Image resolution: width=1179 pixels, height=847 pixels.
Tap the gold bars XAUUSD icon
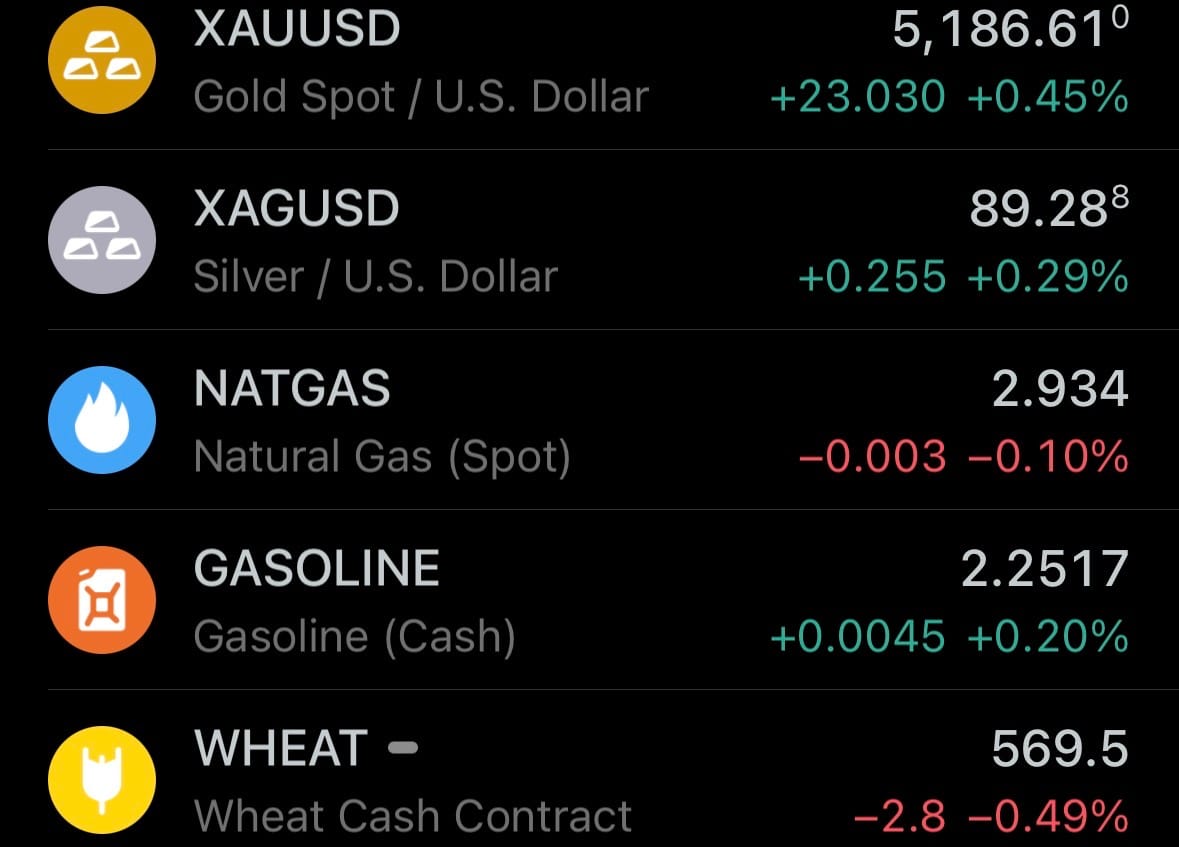pos(102,61)
